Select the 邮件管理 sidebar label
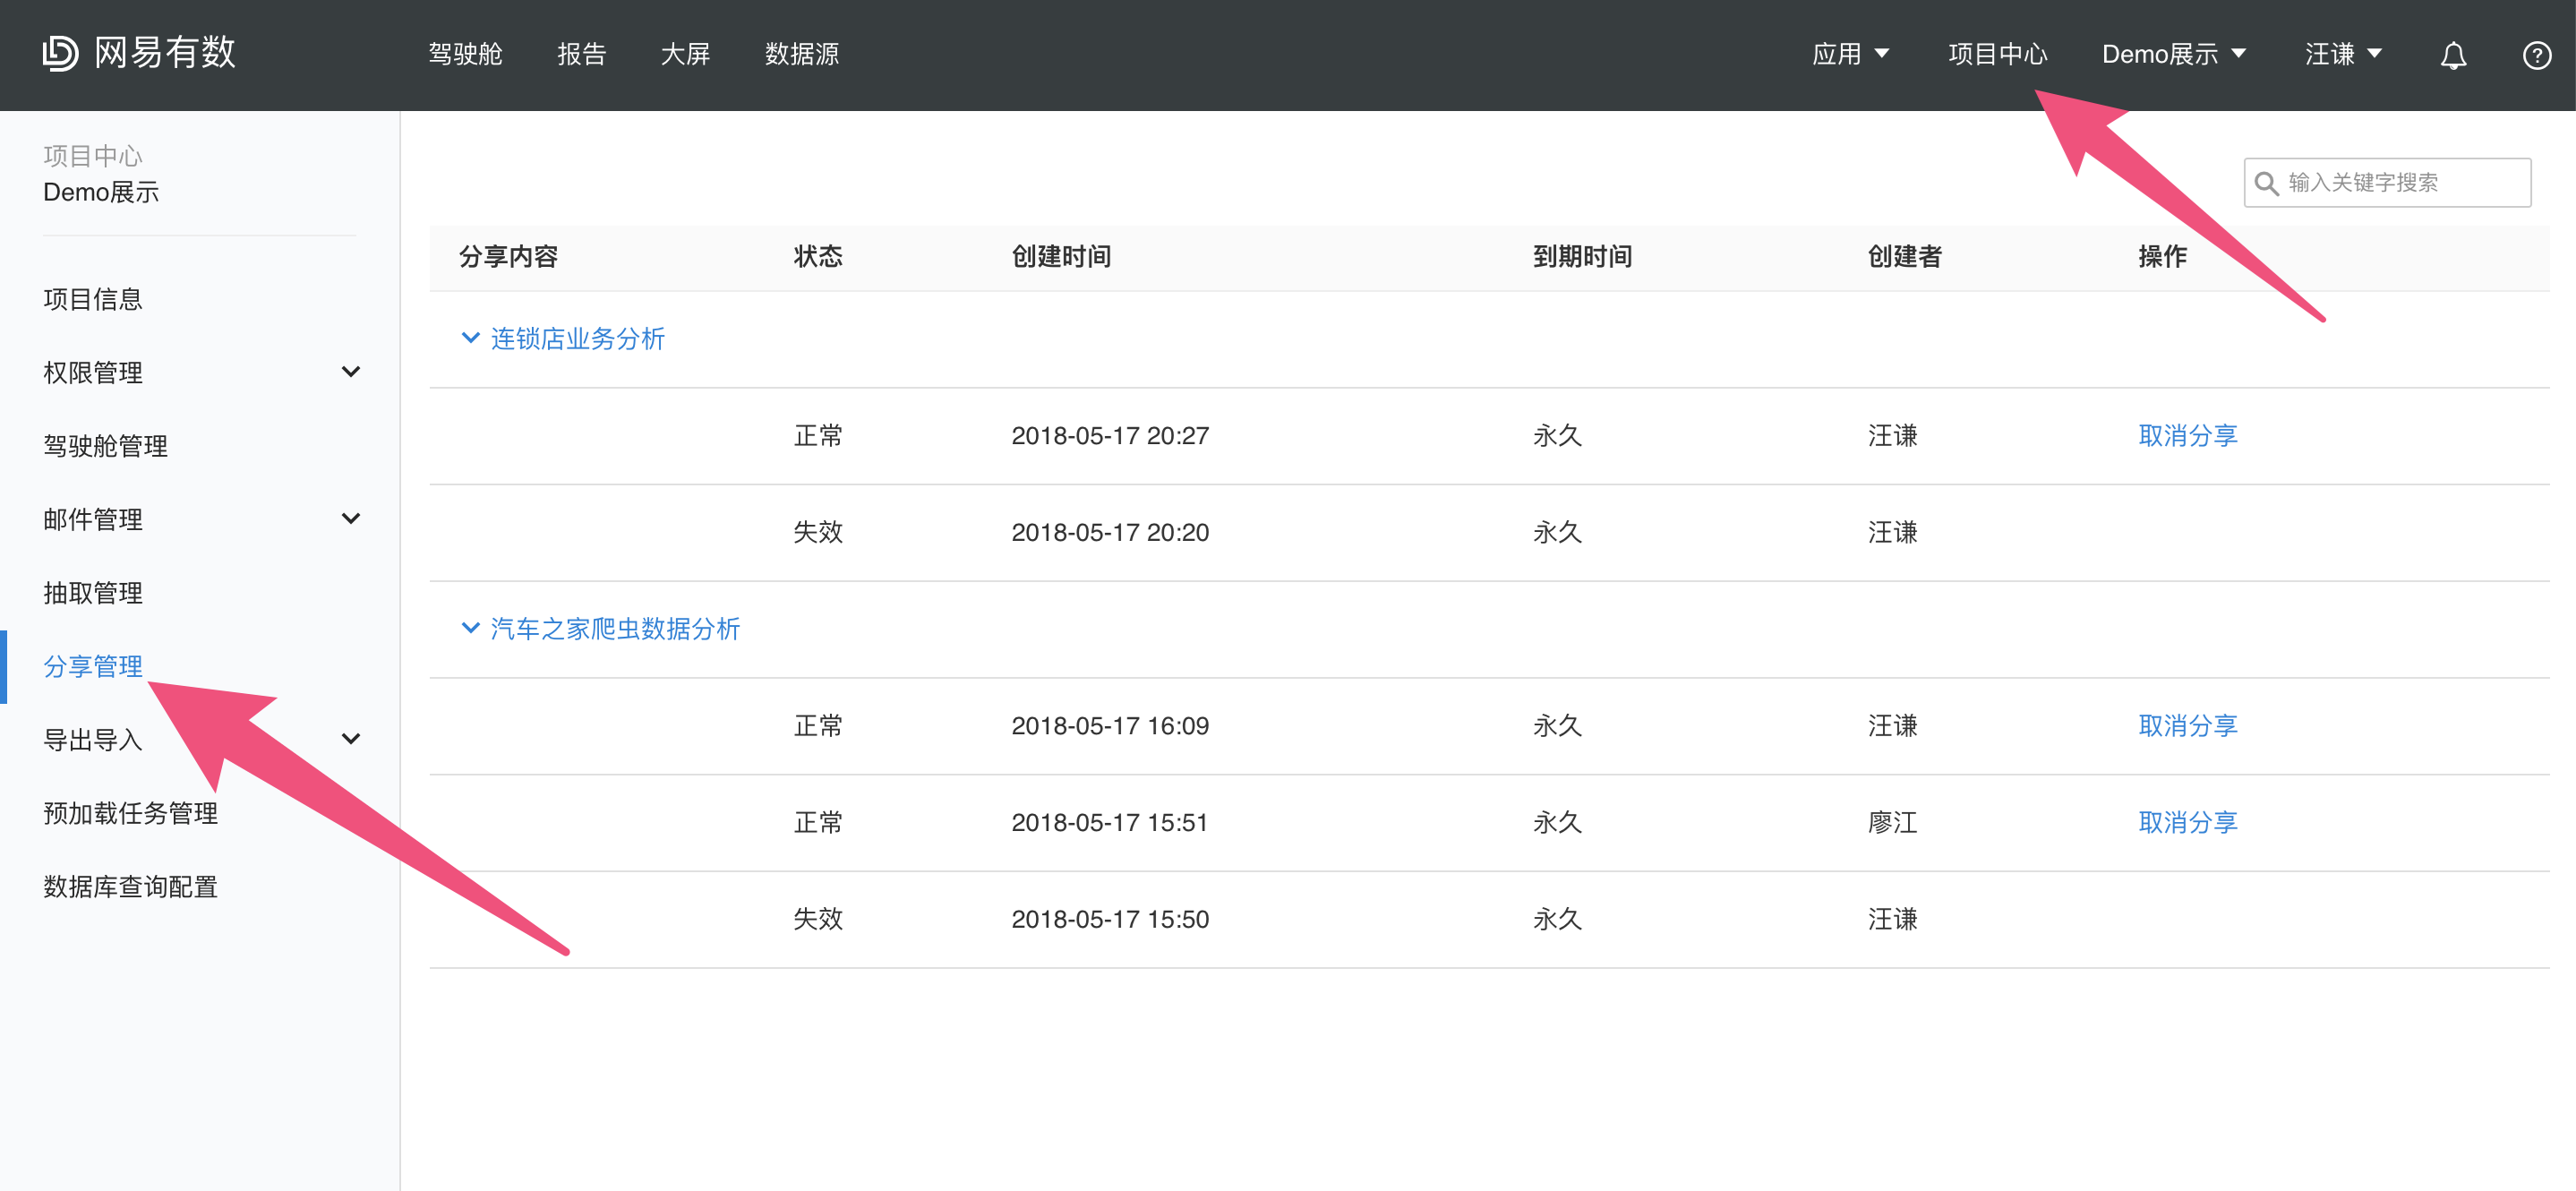 coord(93,520)
